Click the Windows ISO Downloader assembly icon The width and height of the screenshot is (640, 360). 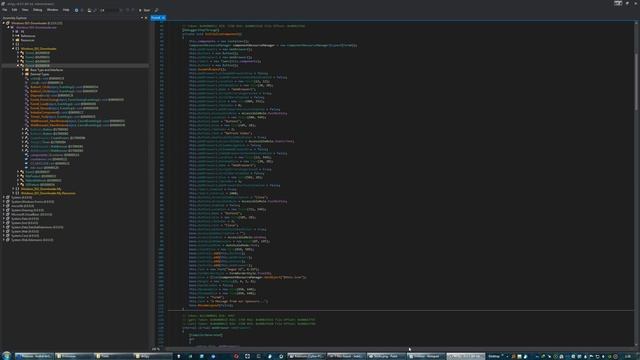pos(8,23)
